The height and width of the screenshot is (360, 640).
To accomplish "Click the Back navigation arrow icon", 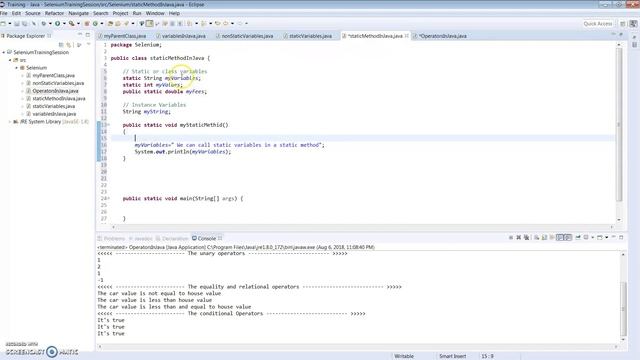I will pyautogui.click(x=226, y=24).
